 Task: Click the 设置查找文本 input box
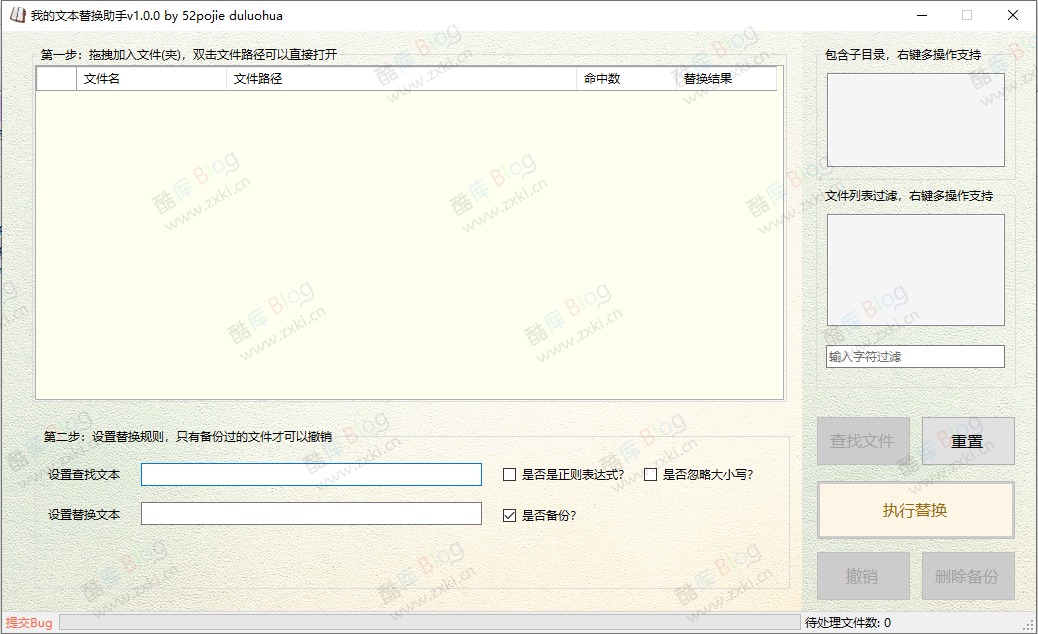click(x=311, y=474)
